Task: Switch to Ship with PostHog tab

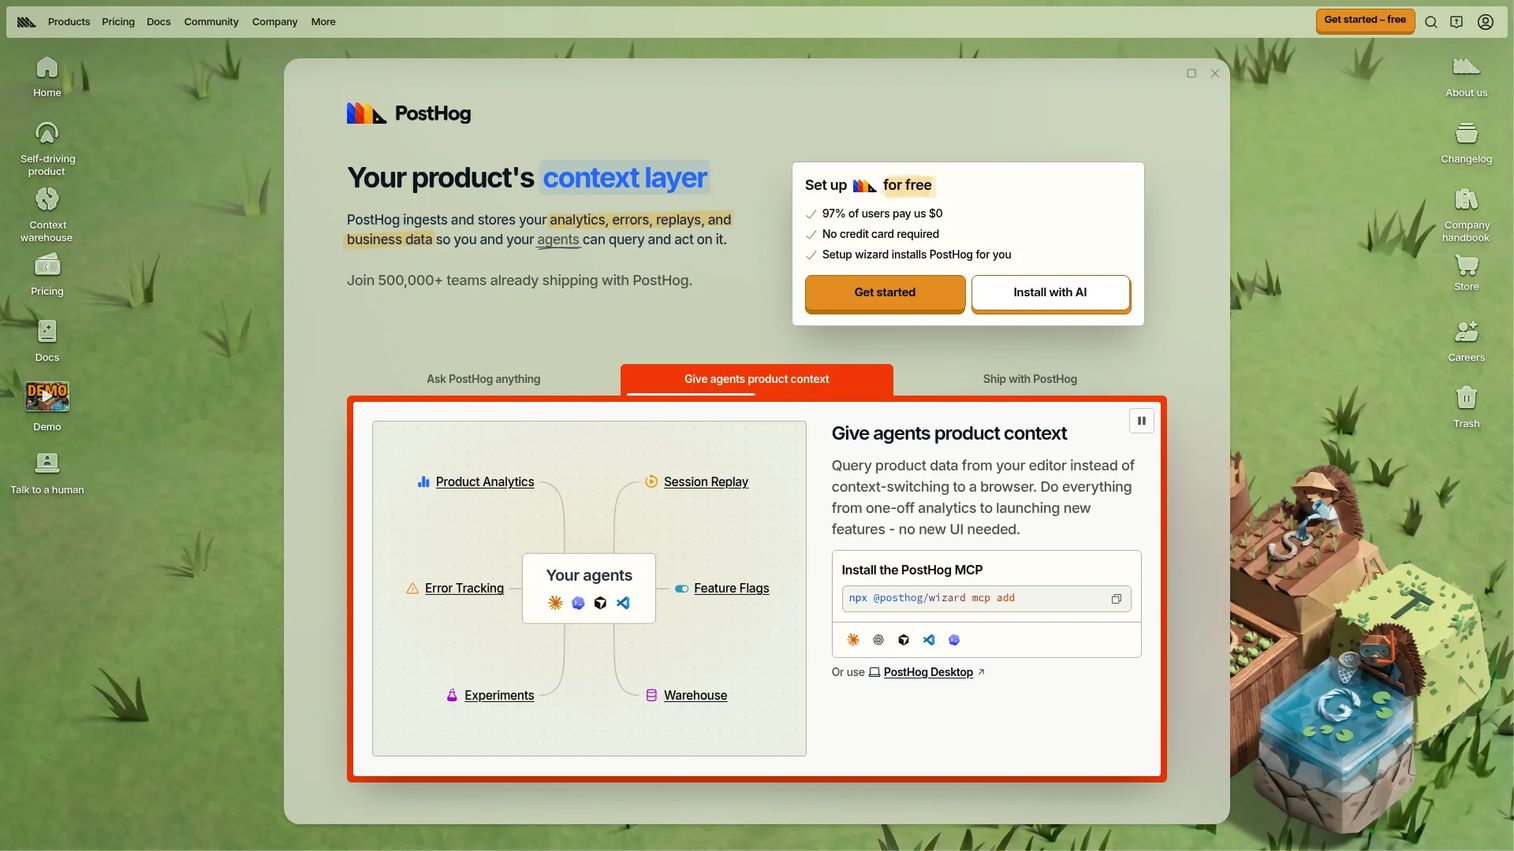Action: (1030, 379)
